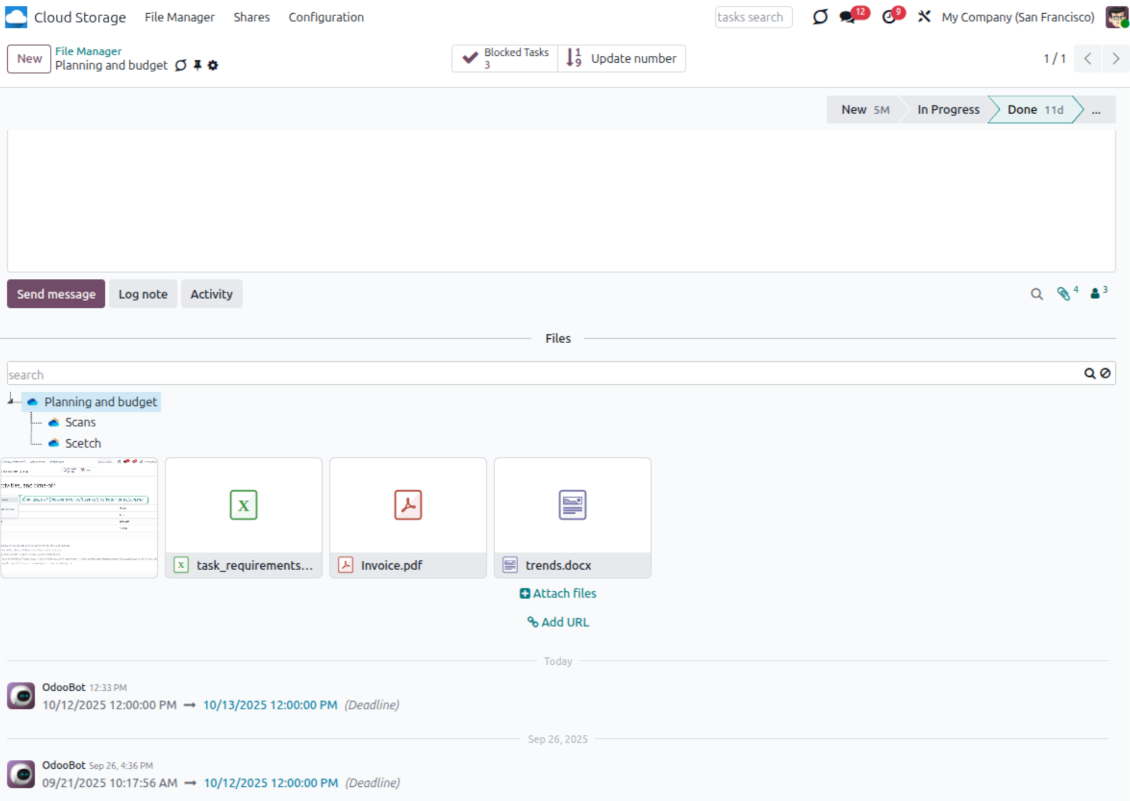Viewport: 1130px width, 801px height.
Task: Clear the files search with the ban icon
Action: coord(1105,374)
